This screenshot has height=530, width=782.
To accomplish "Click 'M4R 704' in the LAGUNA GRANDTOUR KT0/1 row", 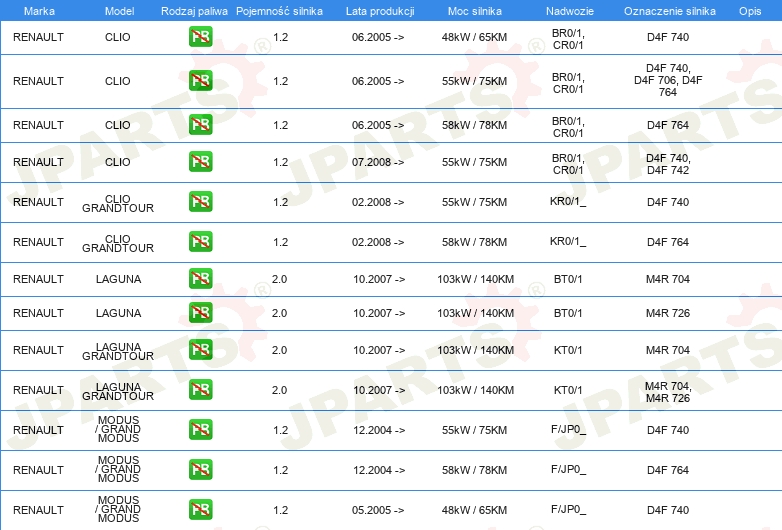I will (668, 350).
